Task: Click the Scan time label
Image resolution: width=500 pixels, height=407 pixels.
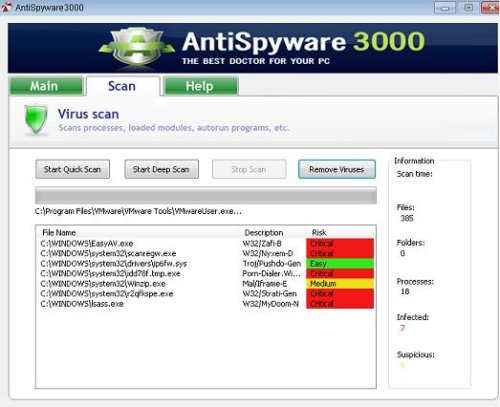Action: click(414, 174)
